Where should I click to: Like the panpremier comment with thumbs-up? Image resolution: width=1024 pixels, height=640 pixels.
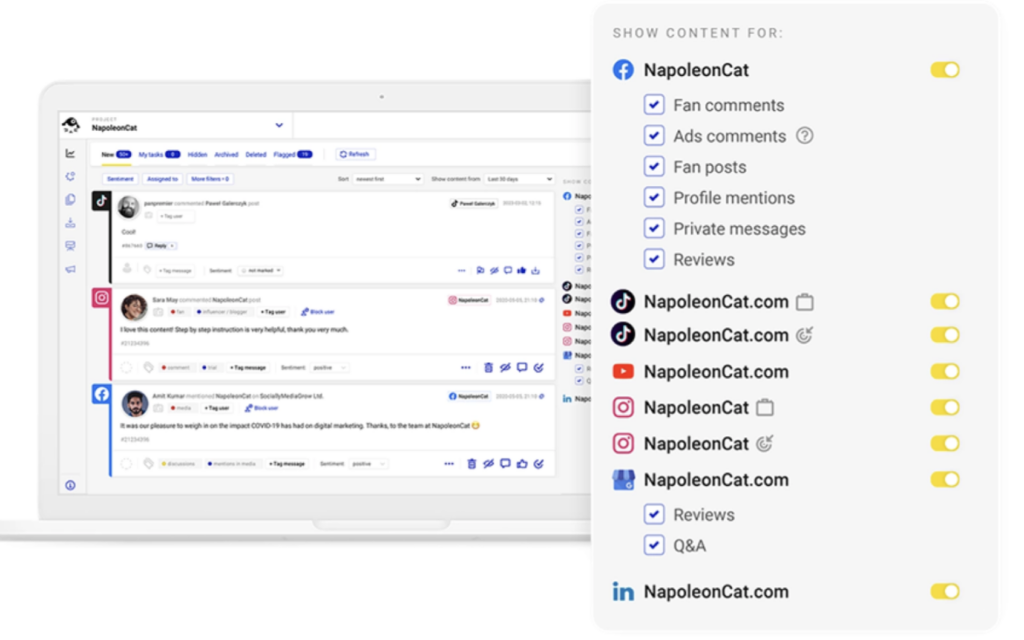tap(521, 270)
